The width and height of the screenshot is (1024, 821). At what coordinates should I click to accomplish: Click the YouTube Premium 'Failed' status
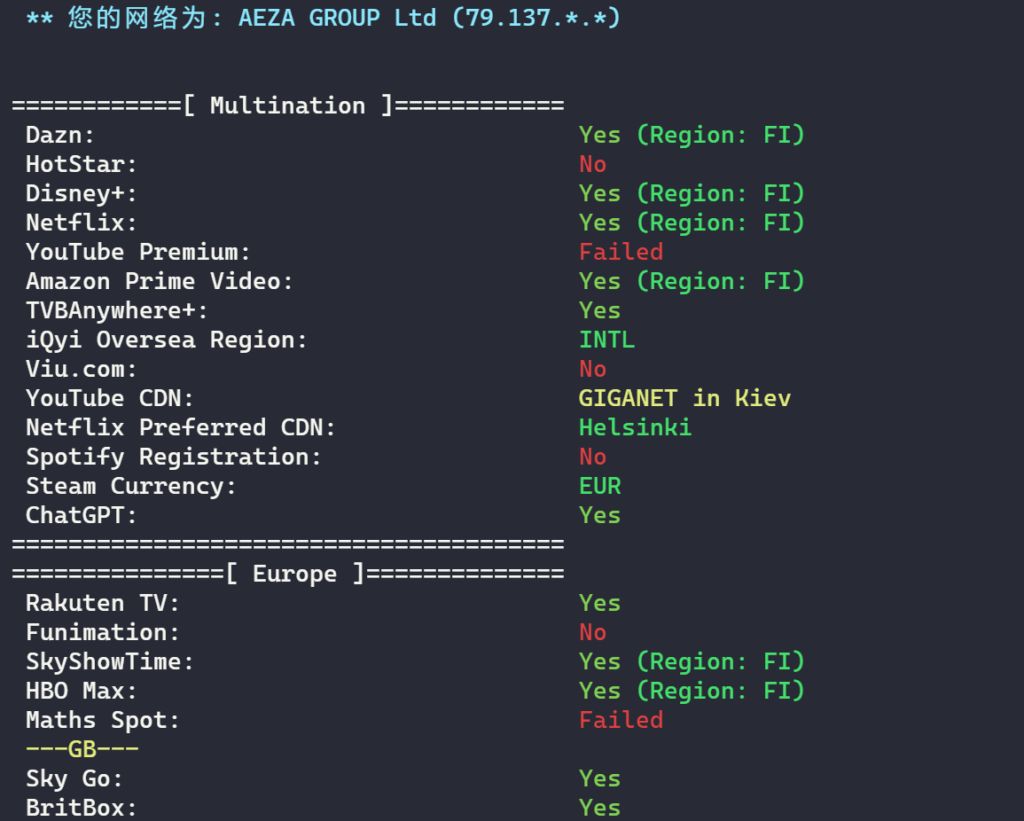click(x=621, y=252)
